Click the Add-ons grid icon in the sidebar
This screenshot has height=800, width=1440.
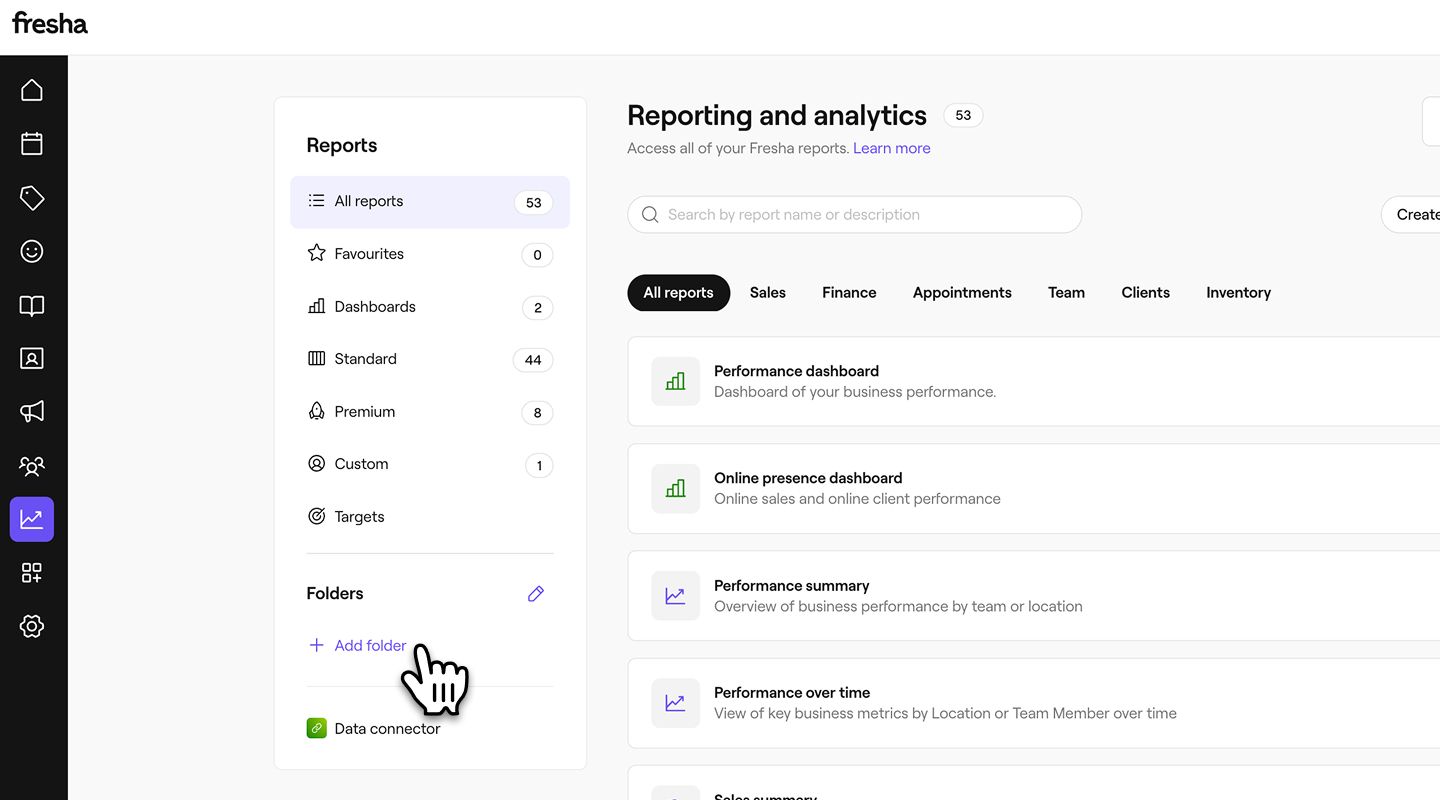pyautogui.click(x=32, y=573)
